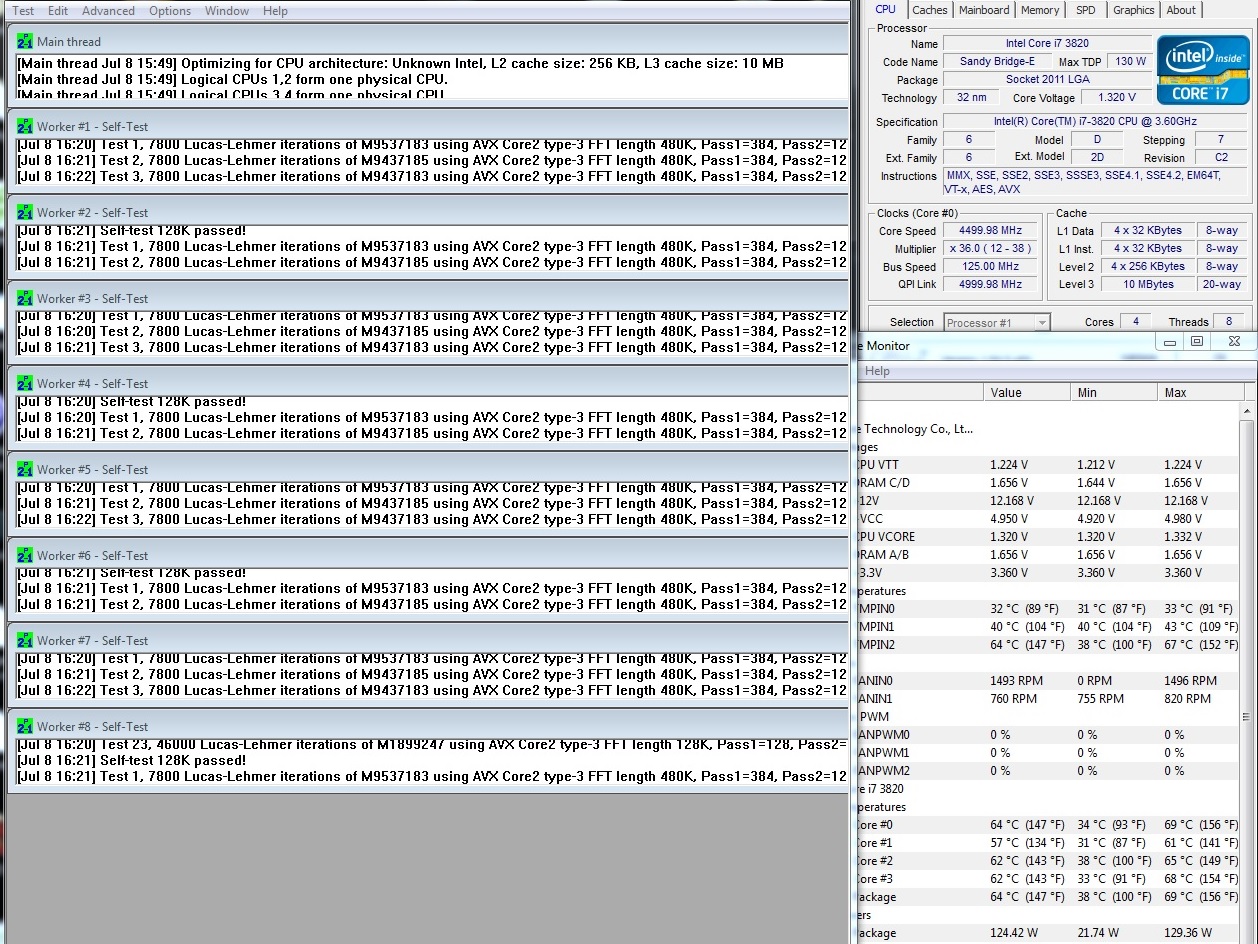
Task: Click the Worker #1 Self-Test window icon
Action: point(25,127)
